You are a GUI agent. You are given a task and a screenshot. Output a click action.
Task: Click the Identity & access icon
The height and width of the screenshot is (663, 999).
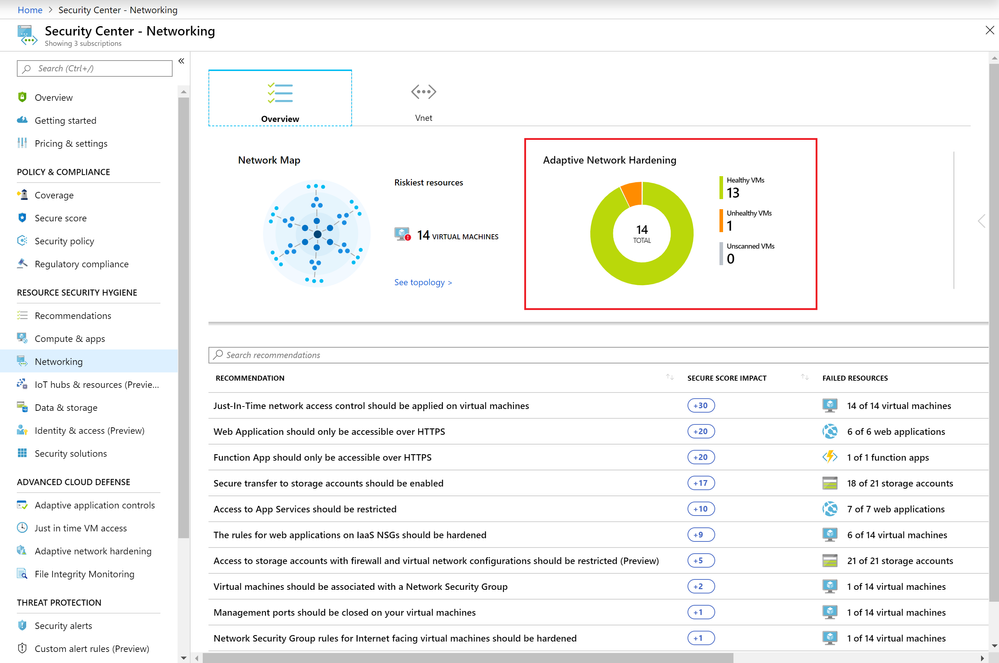(22, 430)
